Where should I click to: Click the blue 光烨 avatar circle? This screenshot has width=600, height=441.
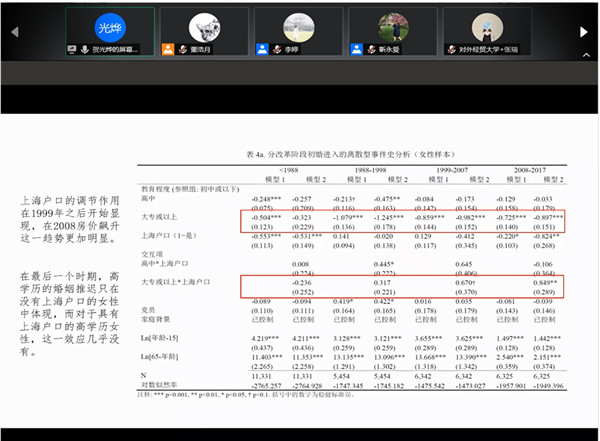pos(108,26)
